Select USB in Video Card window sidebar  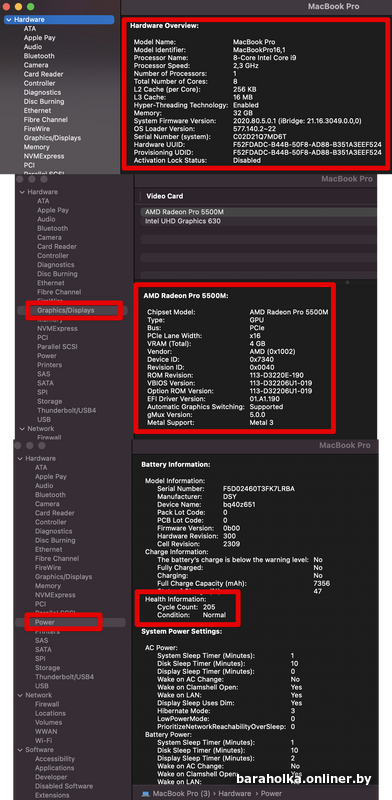click(x=44, y=420)
